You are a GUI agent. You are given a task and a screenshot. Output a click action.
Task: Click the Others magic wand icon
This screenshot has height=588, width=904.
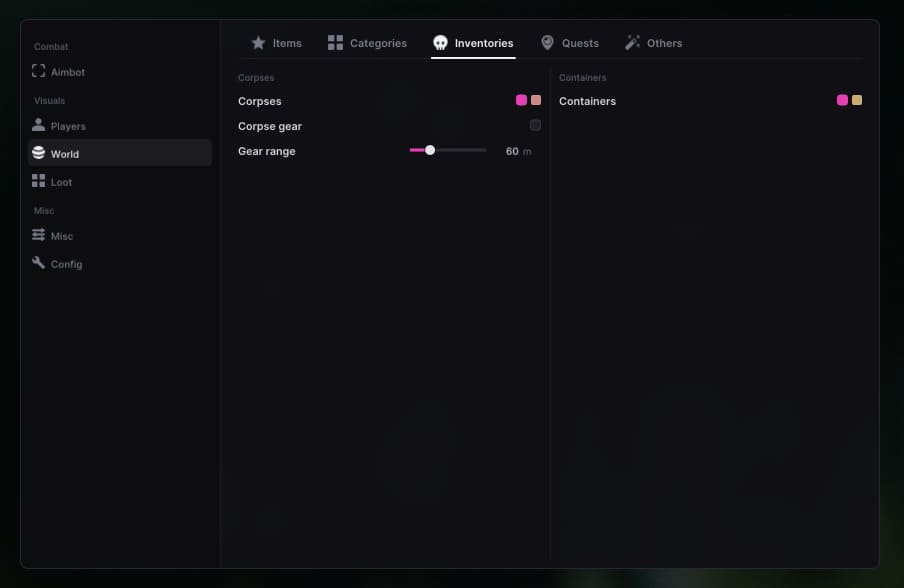click(x=632, y=43)
